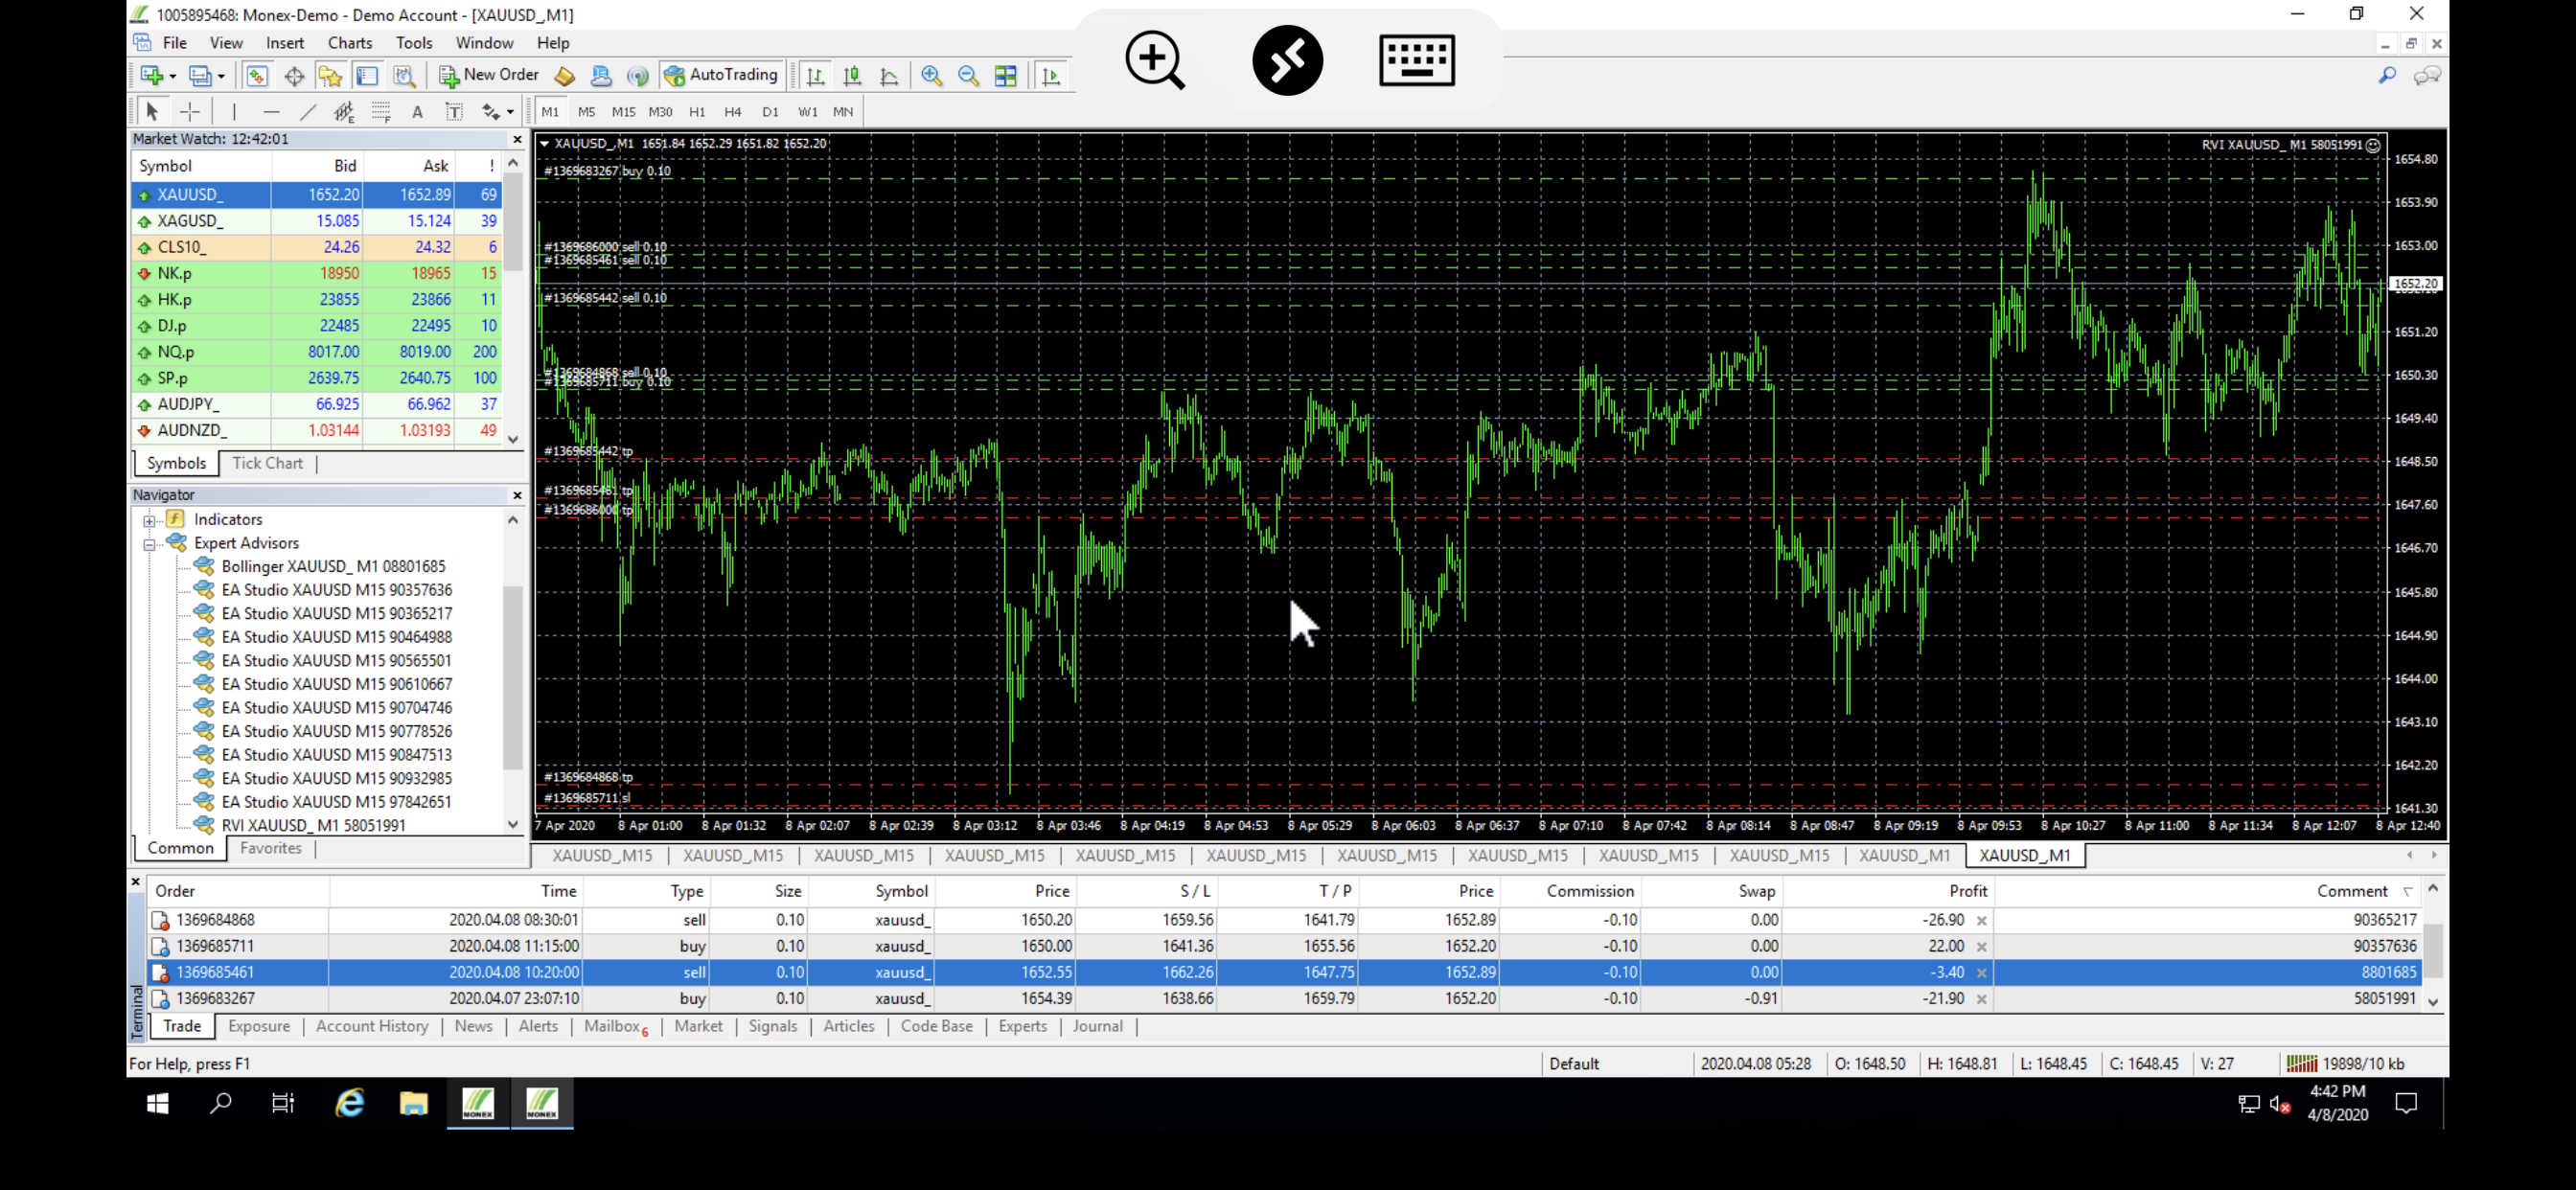Screen dimensions: 2576x1190
Task: Open the chat bubbles icon
Action: coord(2428,76)
